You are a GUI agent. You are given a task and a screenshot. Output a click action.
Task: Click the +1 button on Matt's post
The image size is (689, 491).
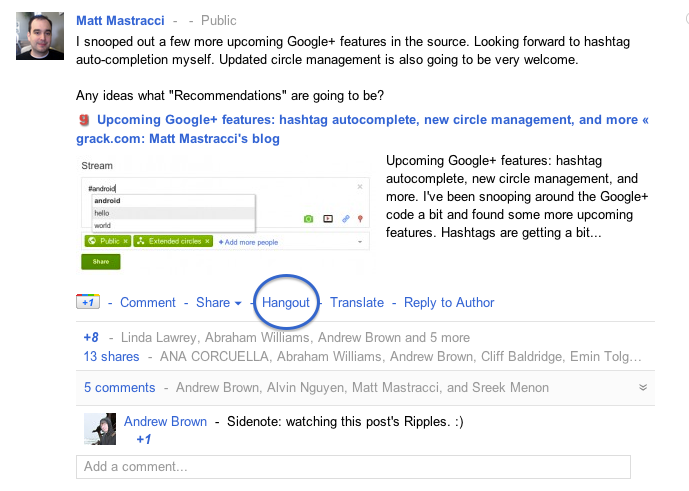88,302
